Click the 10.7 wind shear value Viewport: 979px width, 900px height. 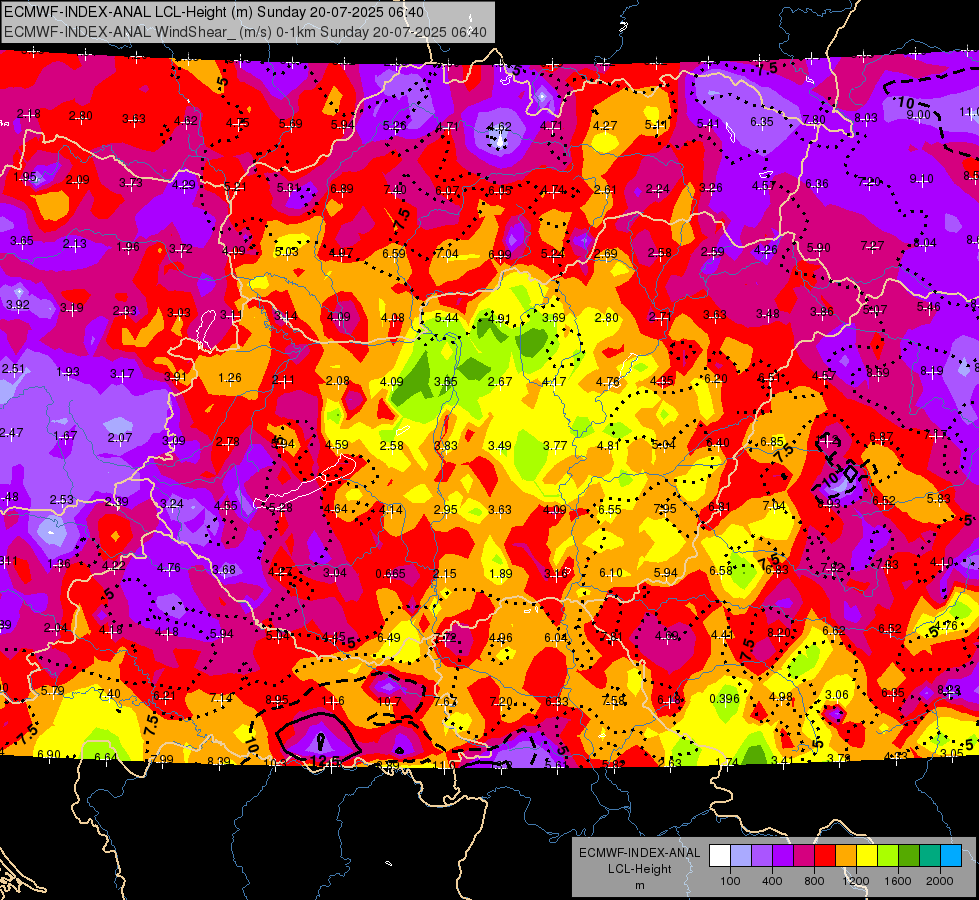tap(389, 701)
